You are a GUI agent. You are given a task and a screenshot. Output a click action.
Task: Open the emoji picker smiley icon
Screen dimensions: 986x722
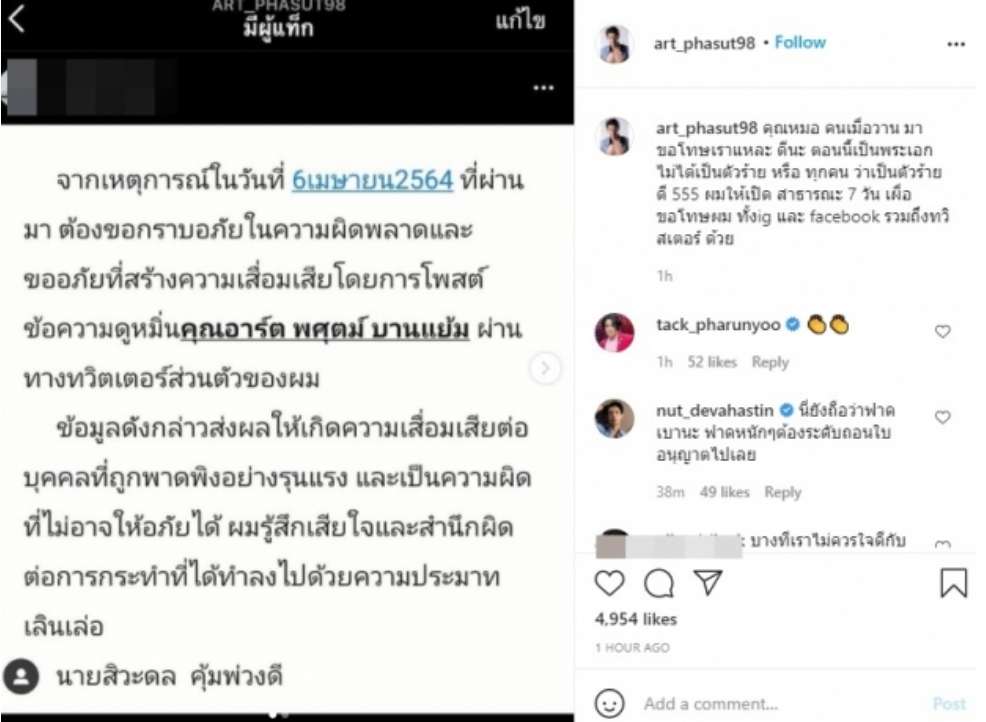(609, 703)
